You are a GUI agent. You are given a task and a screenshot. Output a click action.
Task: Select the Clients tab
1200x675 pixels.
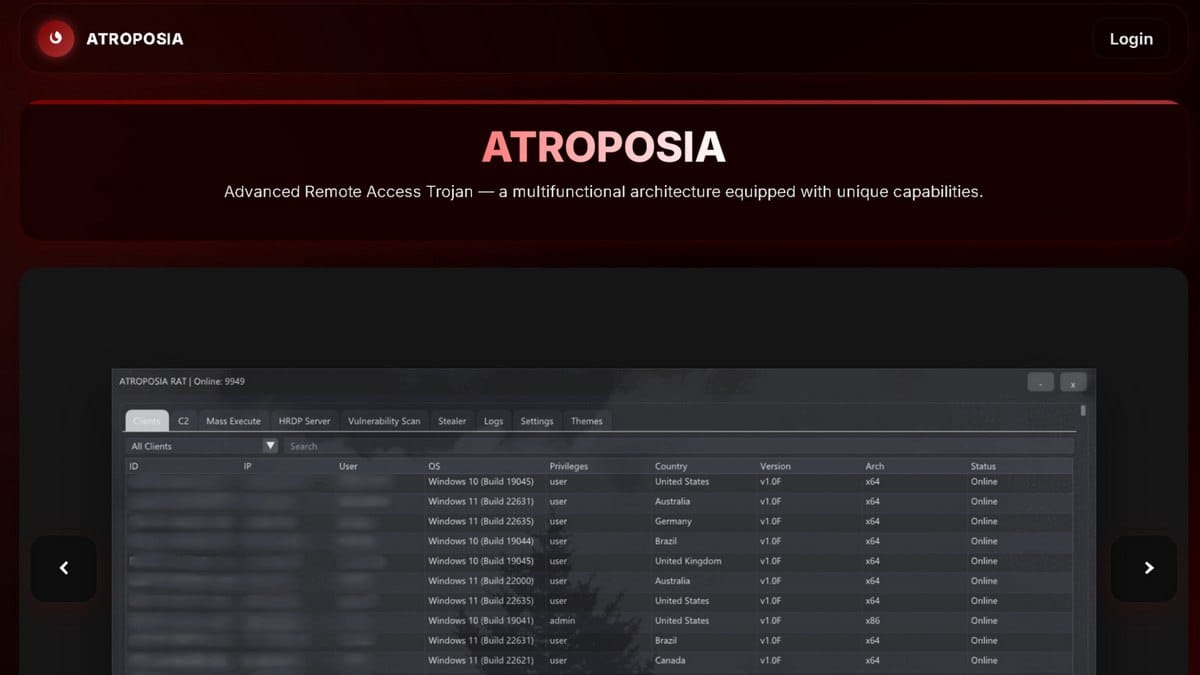(146, 421)
